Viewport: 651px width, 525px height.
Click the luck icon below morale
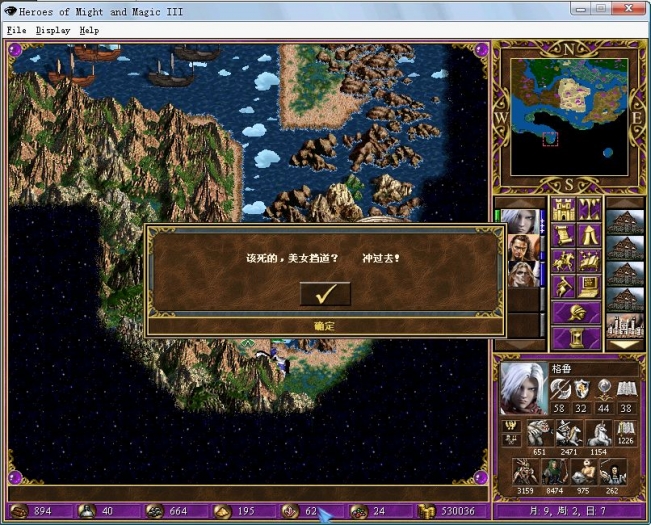512,440
